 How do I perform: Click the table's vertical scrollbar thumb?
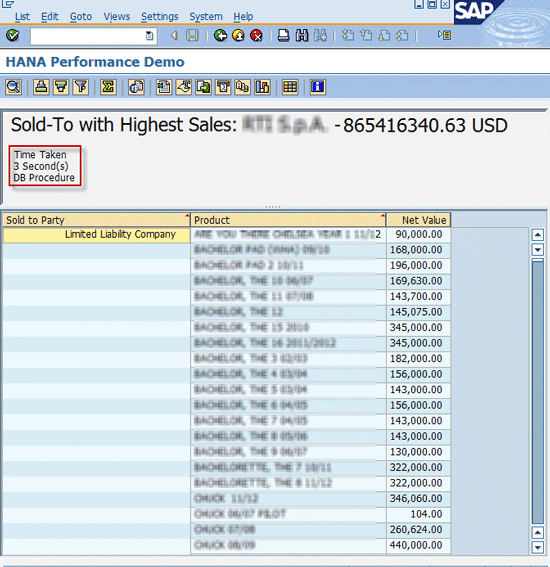tap(538, 391)
